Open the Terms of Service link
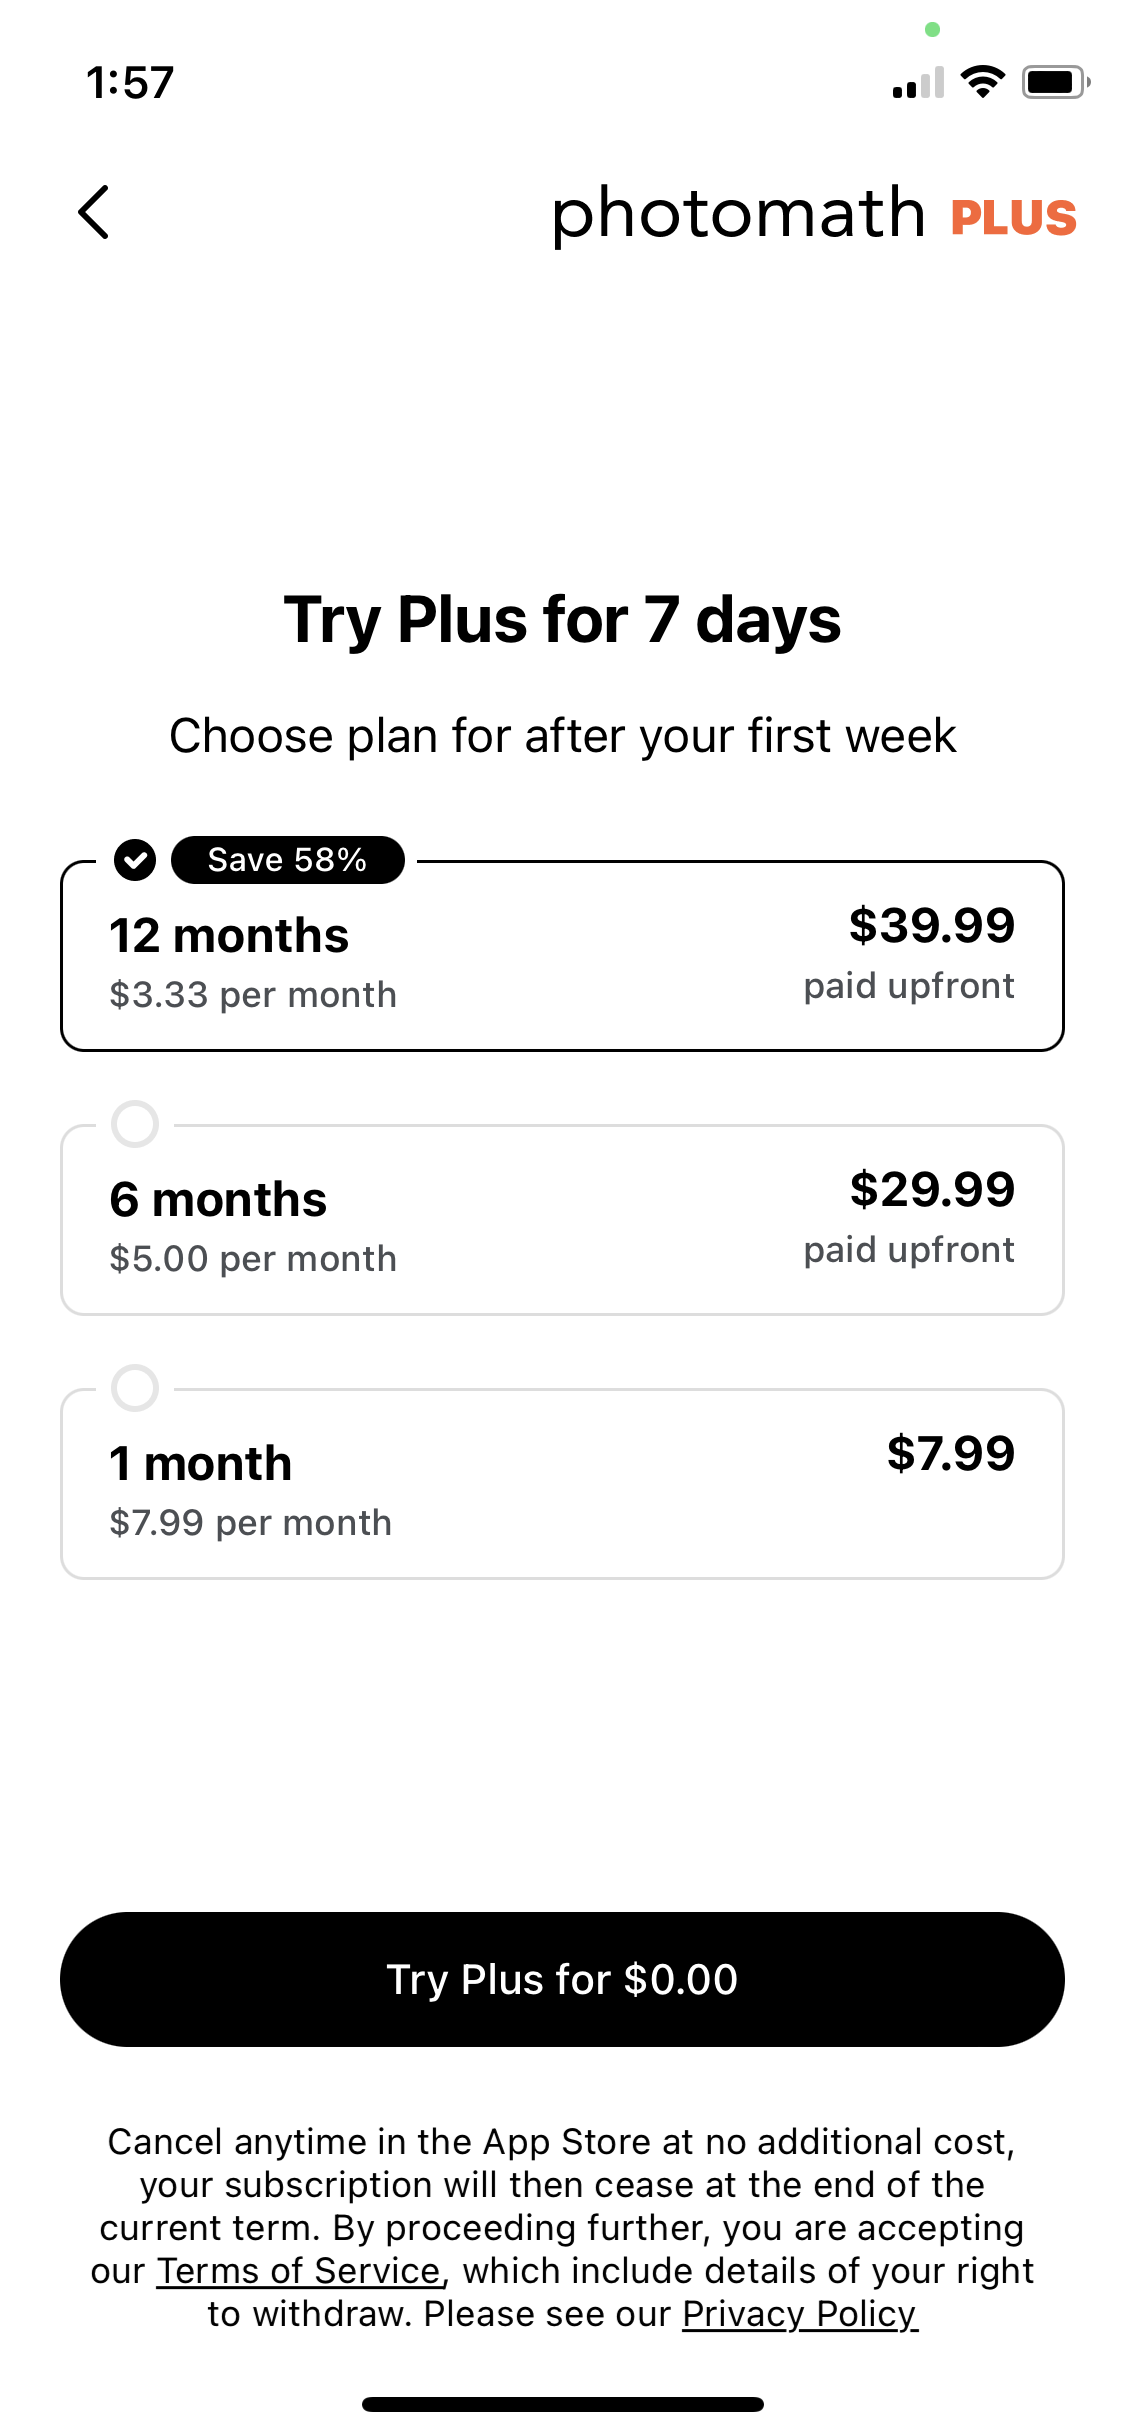 tap(299, 2271)
